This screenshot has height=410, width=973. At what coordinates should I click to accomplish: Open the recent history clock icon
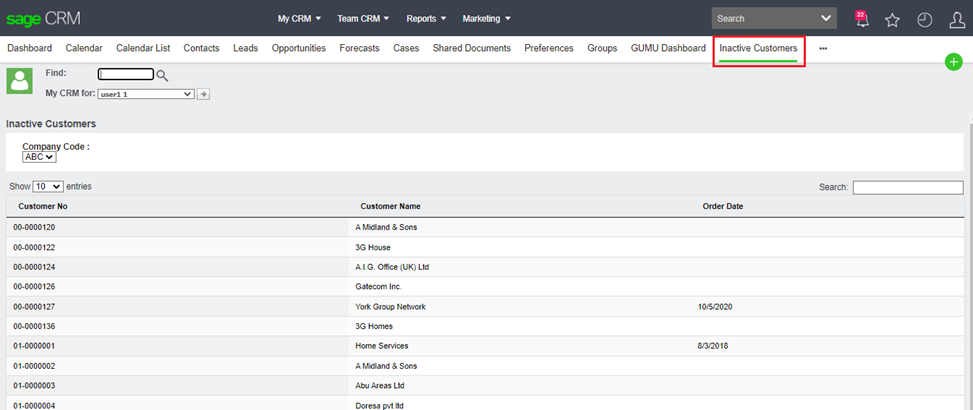coord(925,19)
